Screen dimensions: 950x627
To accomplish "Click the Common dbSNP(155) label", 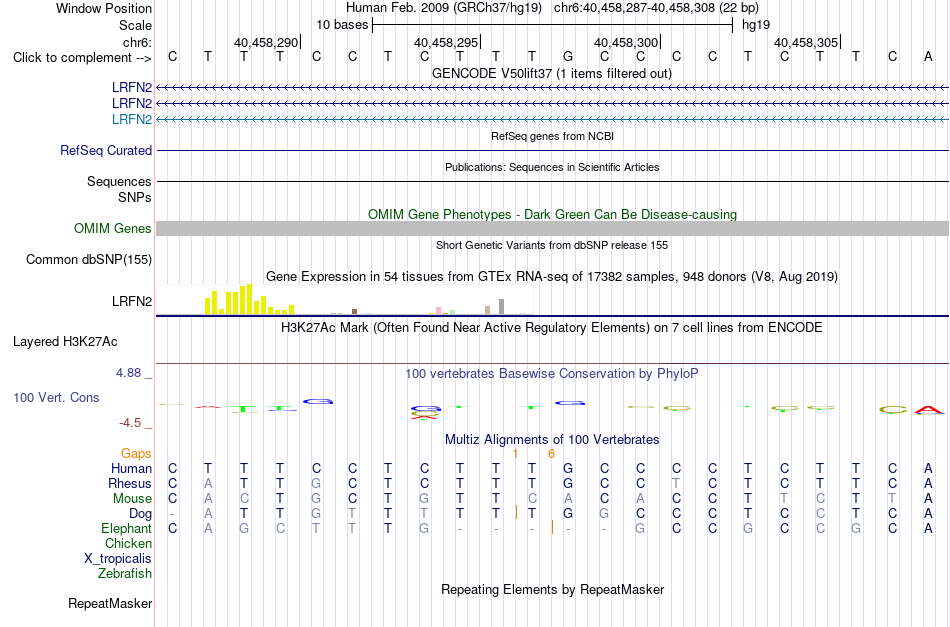I will [x=88, y=259].
